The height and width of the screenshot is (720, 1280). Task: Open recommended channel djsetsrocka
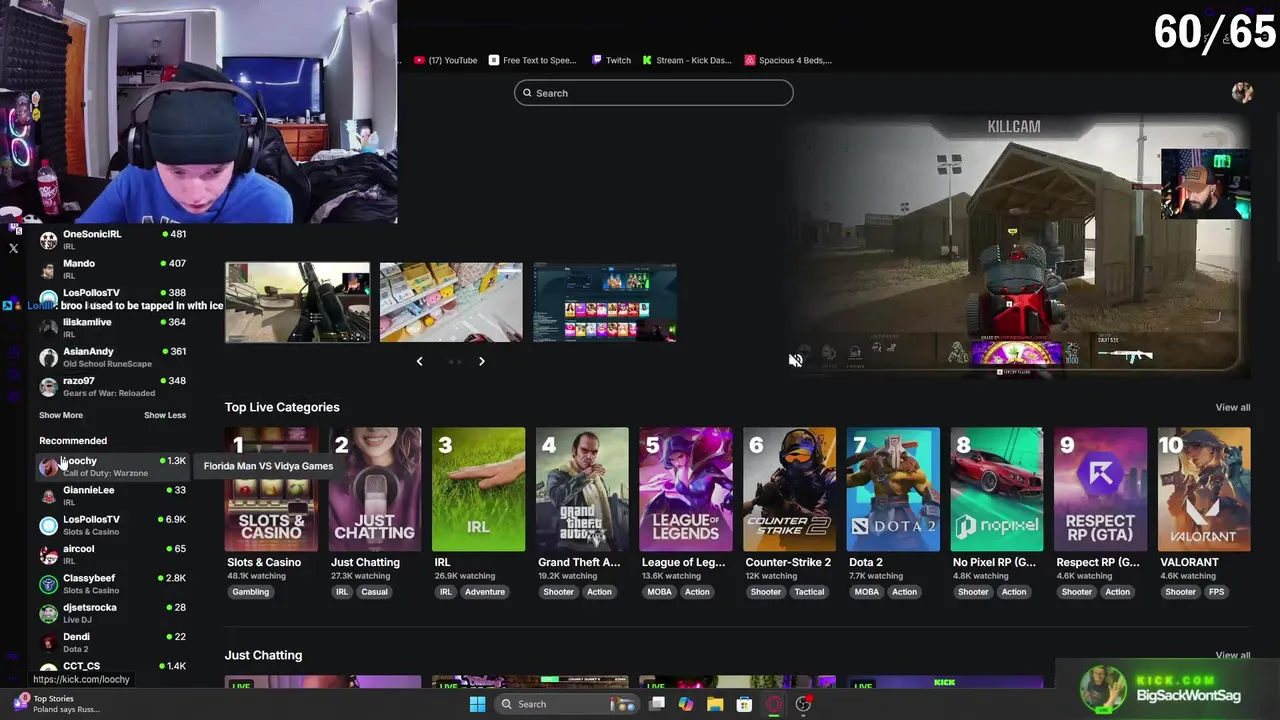112,612
